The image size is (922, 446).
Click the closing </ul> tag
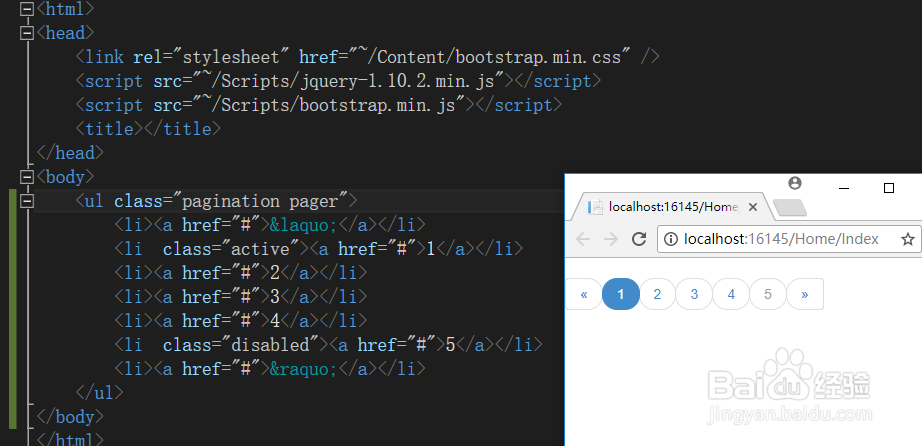pos(99,392)
